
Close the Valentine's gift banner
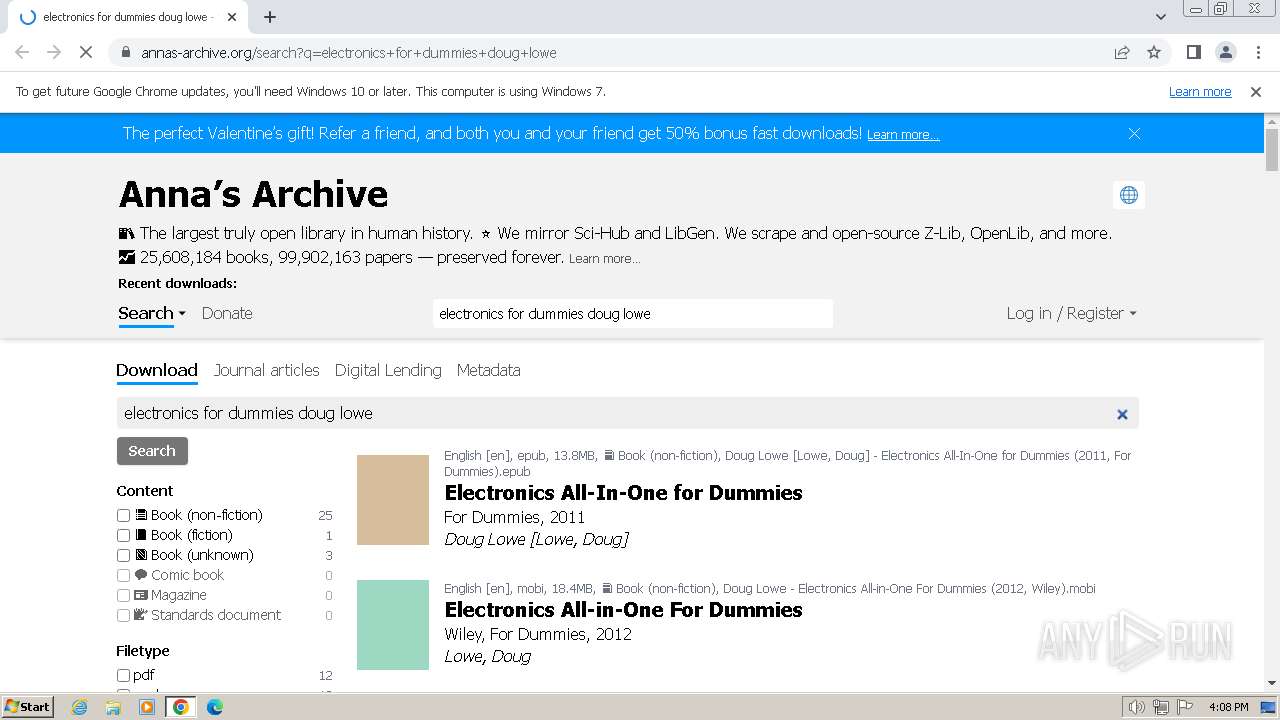point(1134,133)
